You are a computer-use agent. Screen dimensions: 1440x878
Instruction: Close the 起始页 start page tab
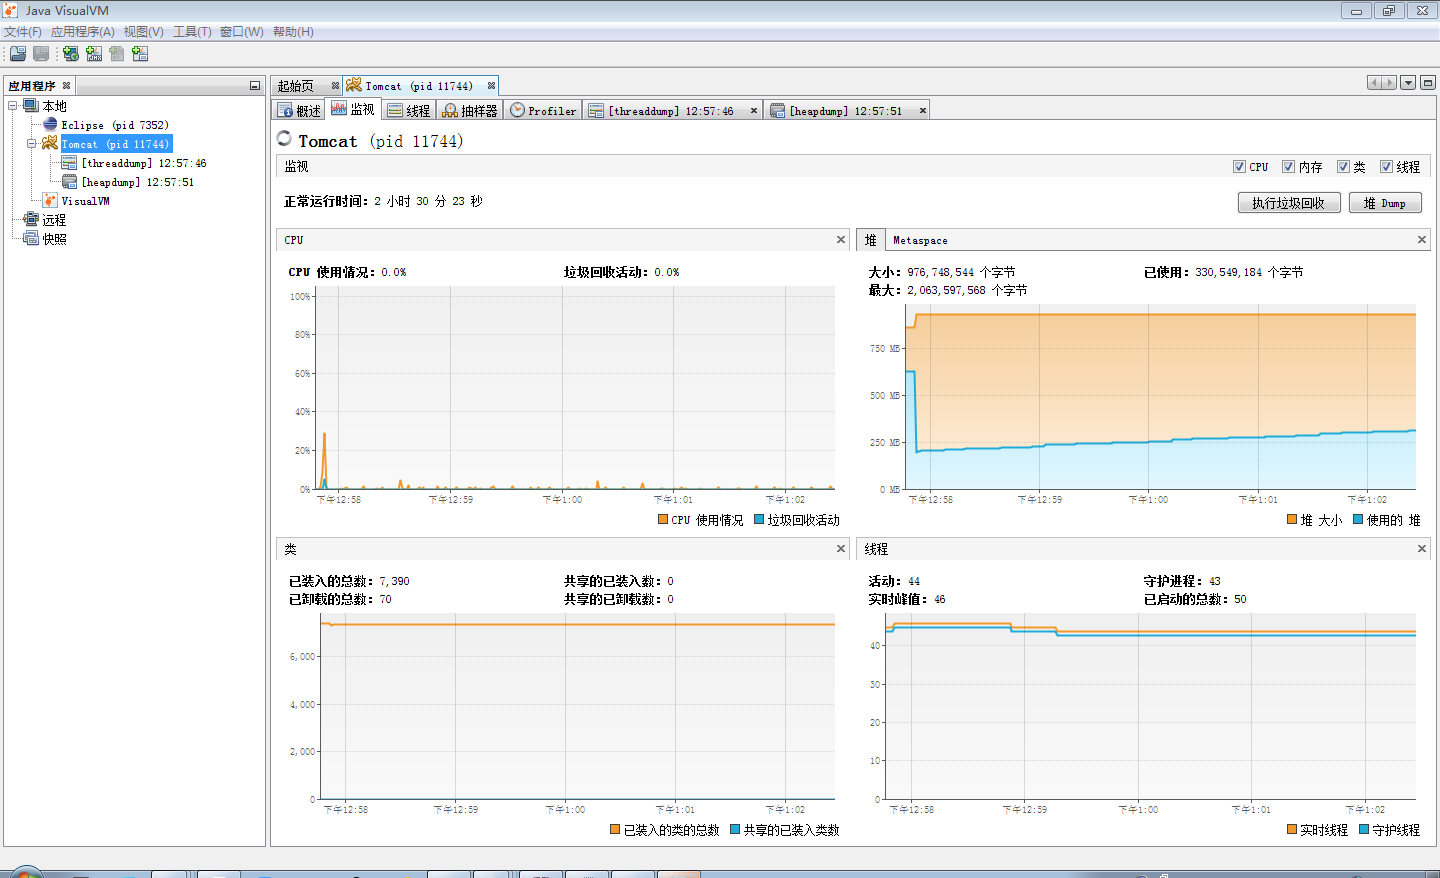(335, 86)
